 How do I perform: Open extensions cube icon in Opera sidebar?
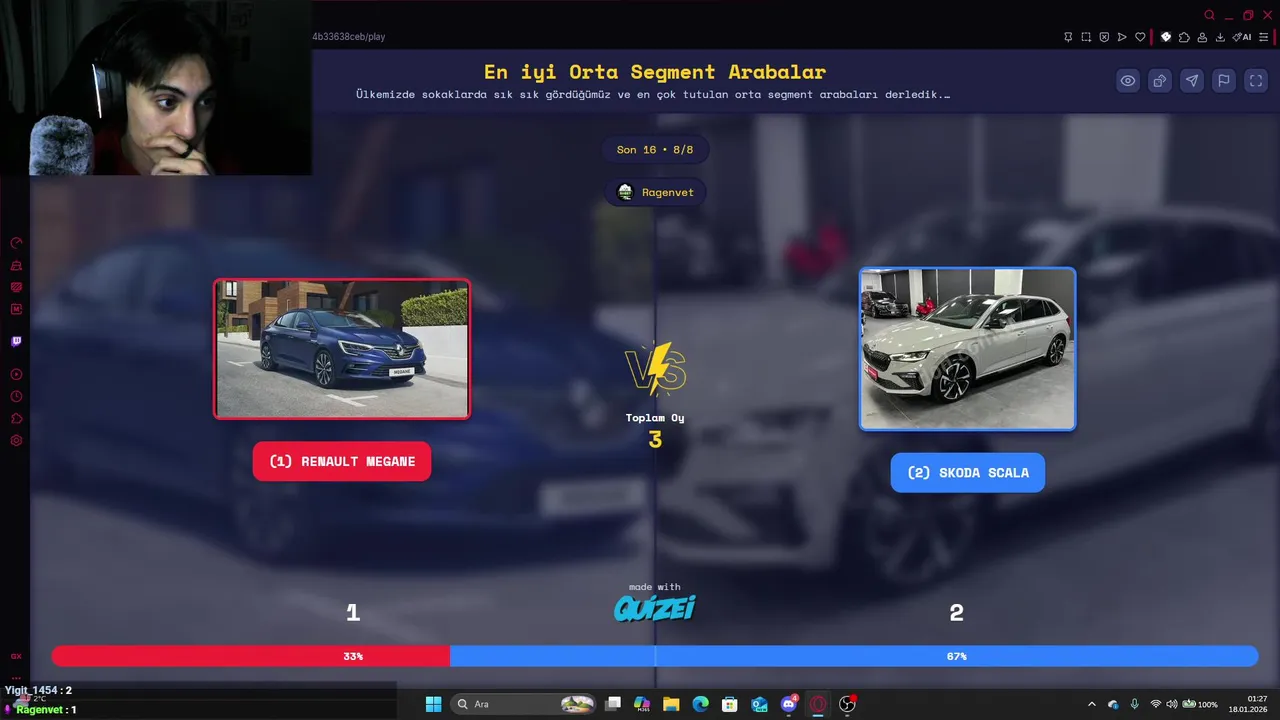tap(16, 418)
